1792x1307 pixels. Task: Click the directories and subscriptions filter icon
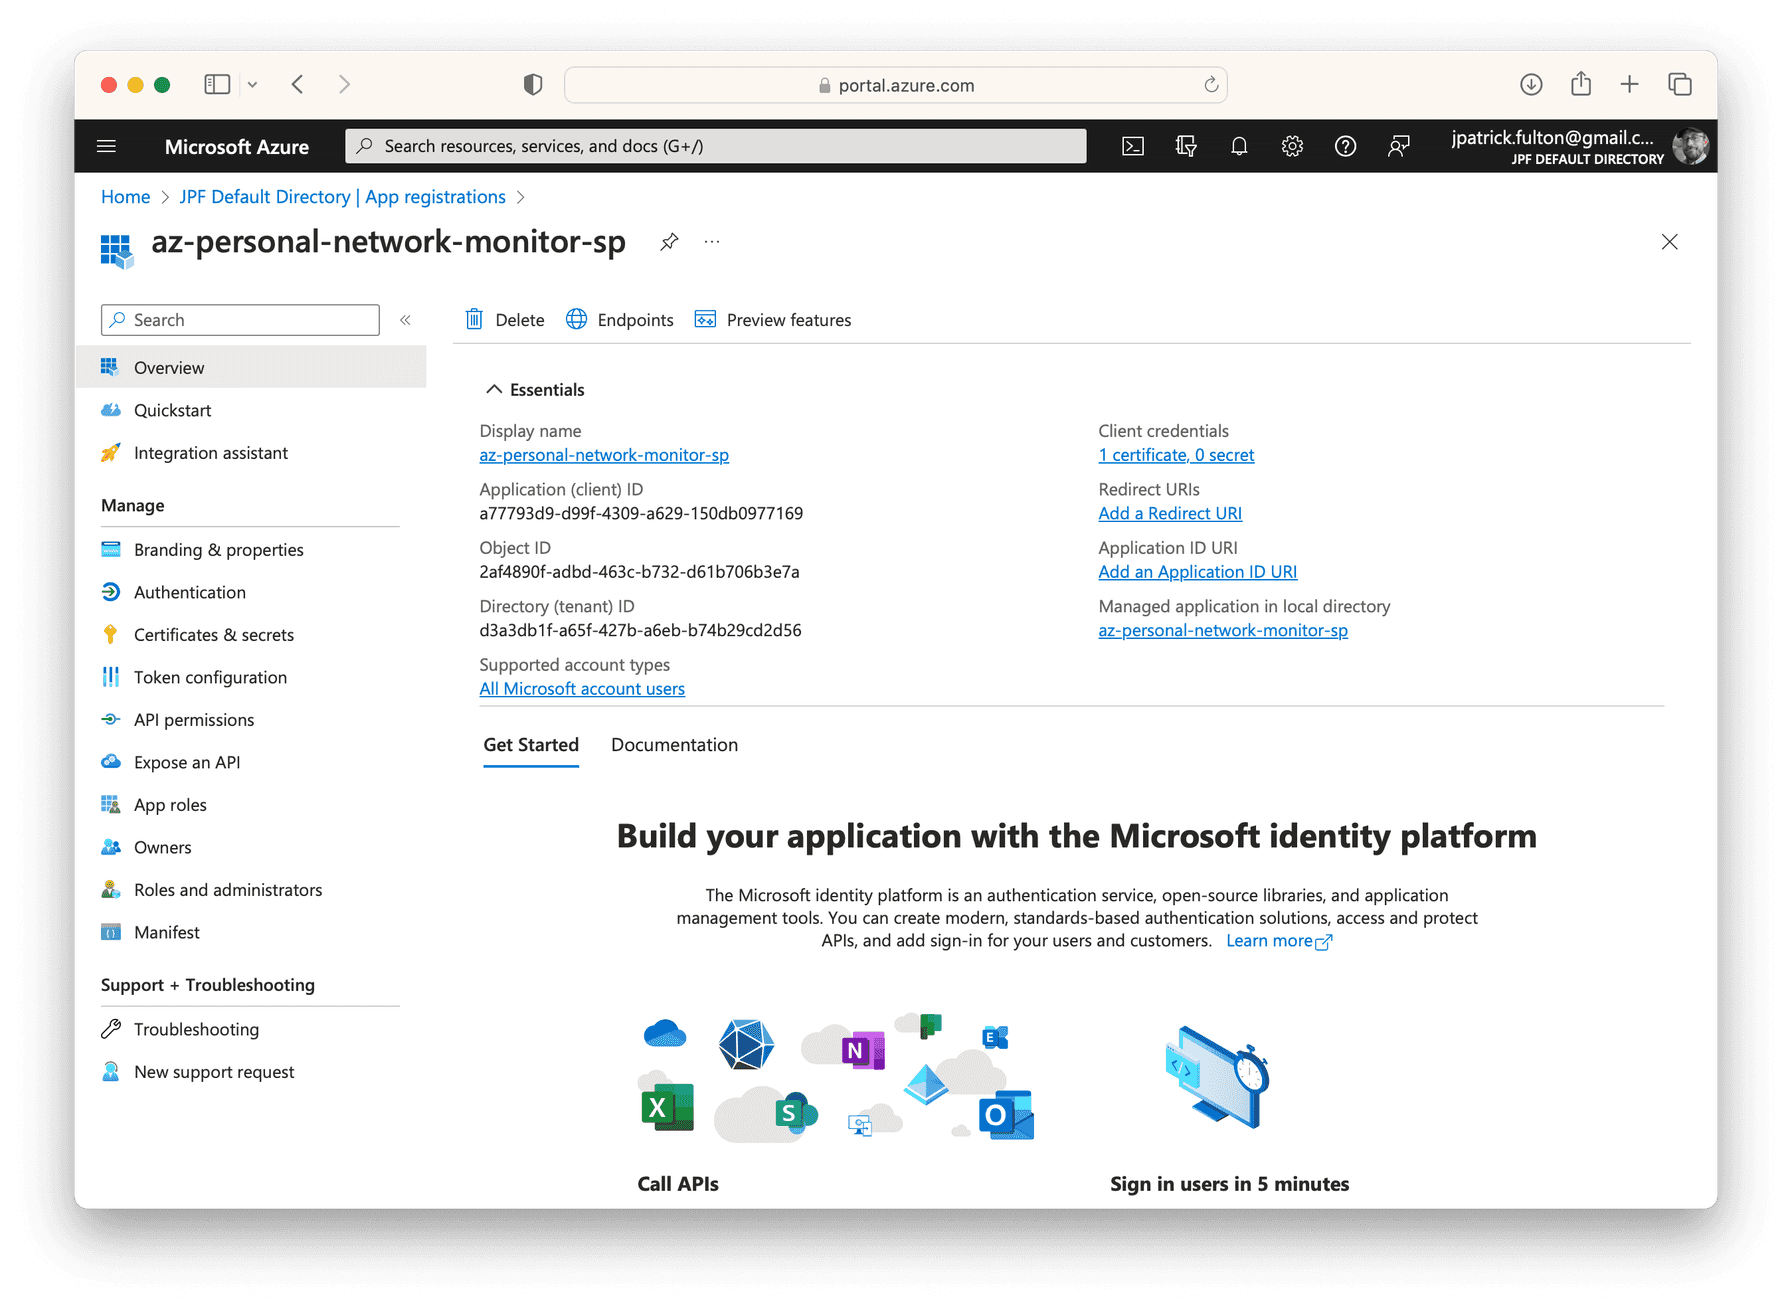1186,147
